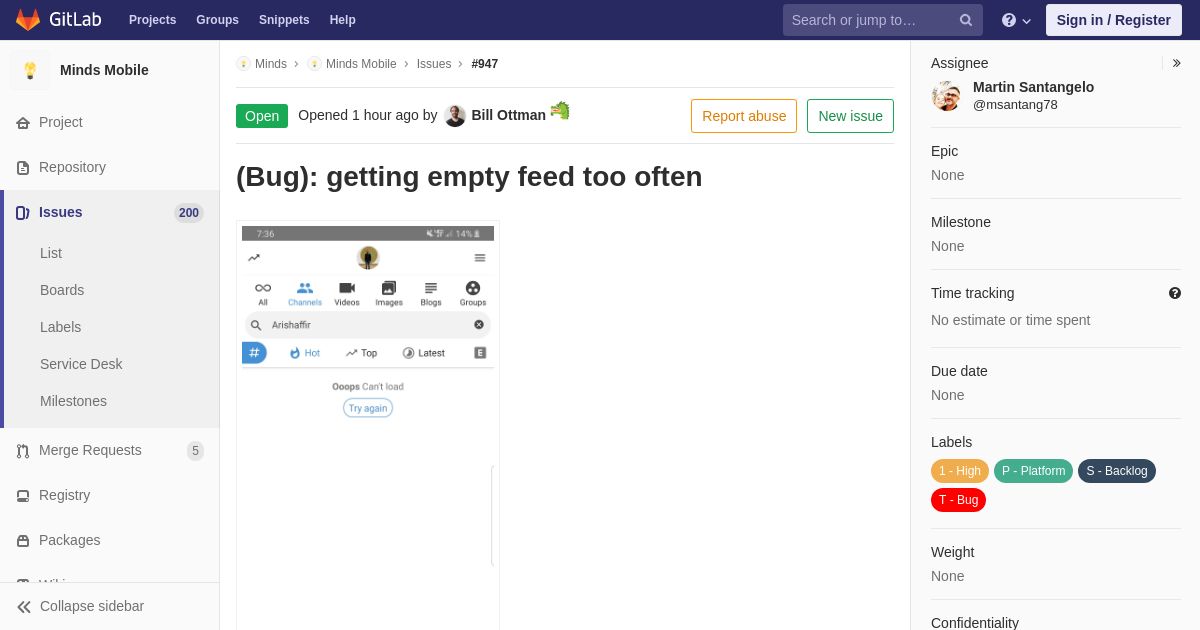Image resolution: width=1200 pixels, height=630 pixels.
Task: Click the Bill Ottman author link
Action: point(509,115)
